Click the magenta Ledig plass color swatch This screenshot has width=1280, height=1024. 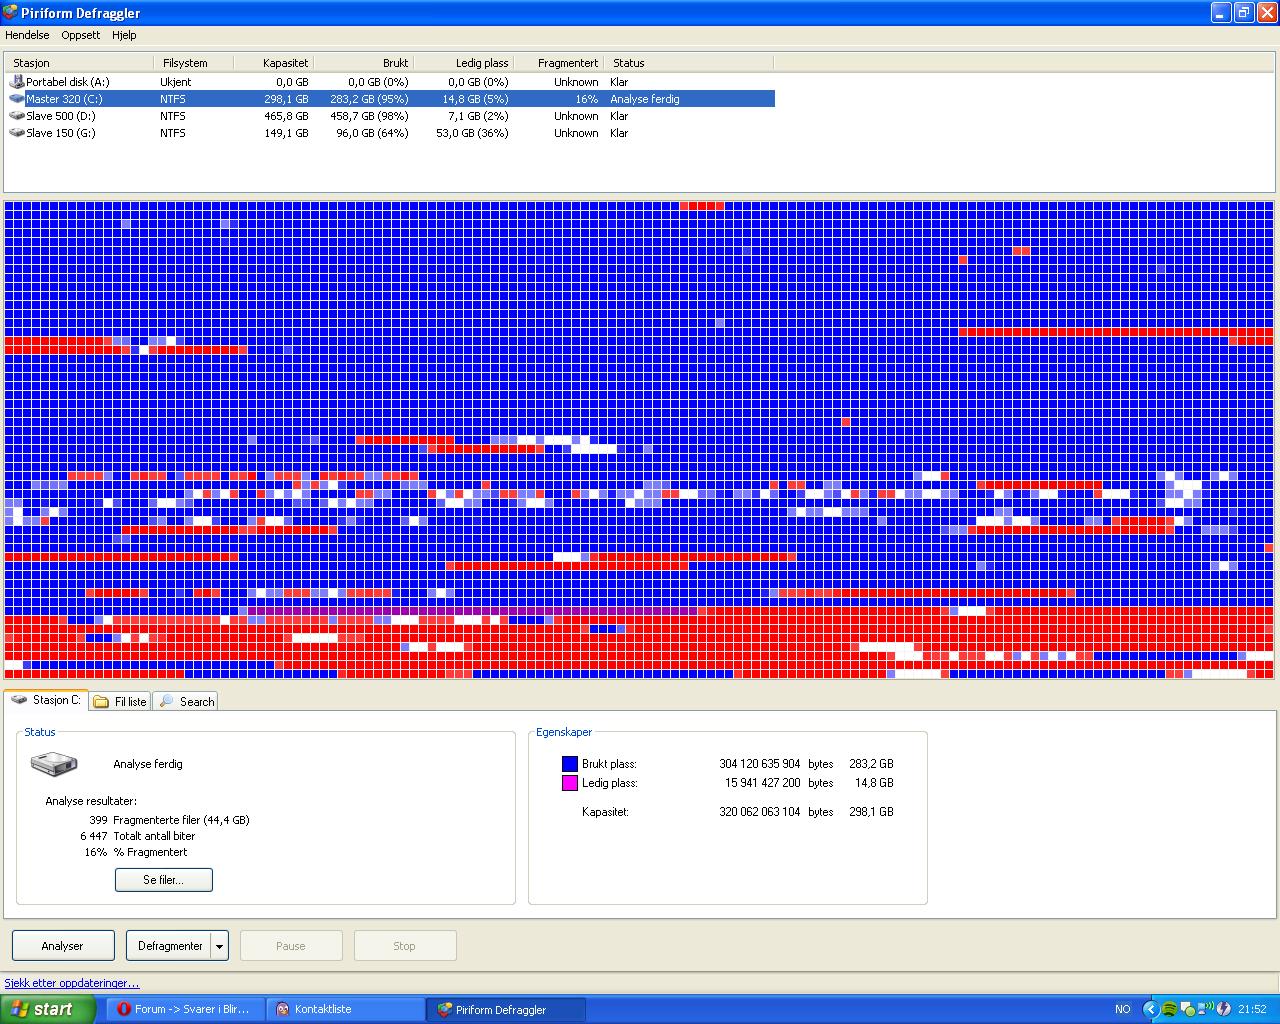570,783
